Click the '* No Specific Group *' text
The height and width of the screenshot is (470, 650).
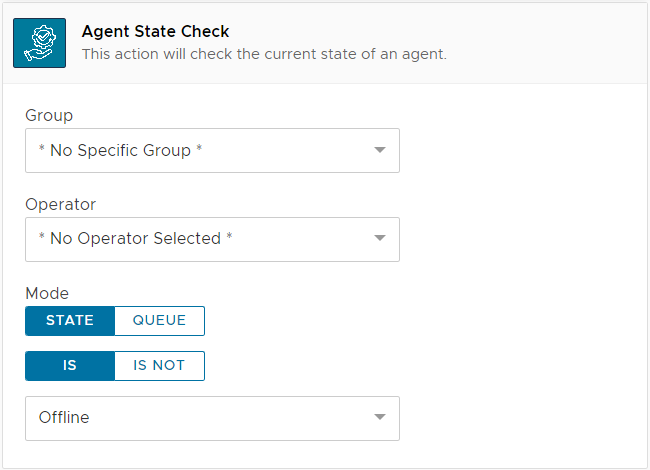120,151
